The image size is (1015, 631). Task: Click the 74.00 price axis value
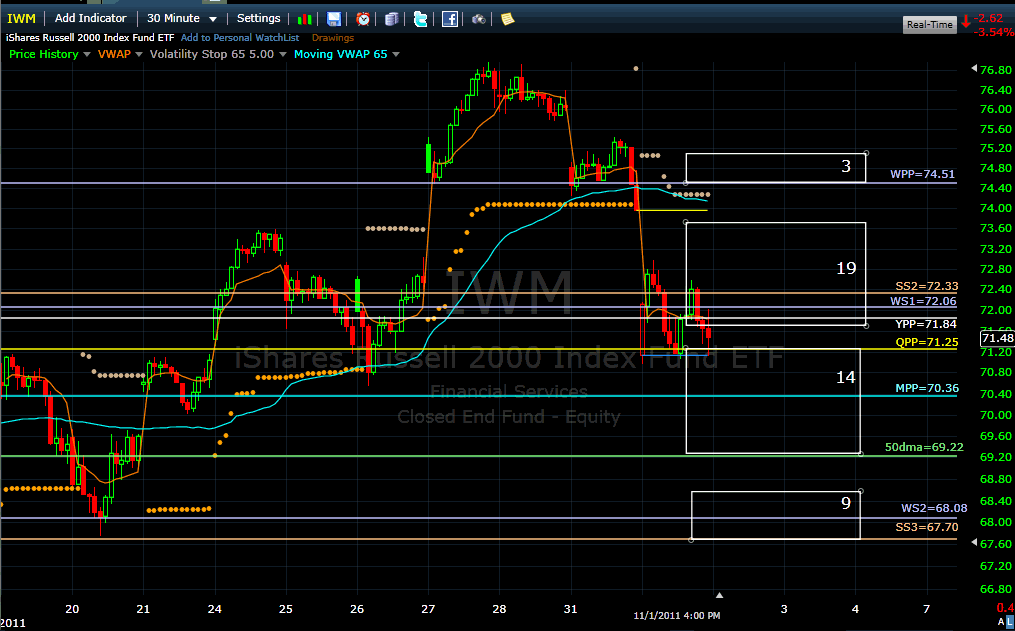point(996,208)
